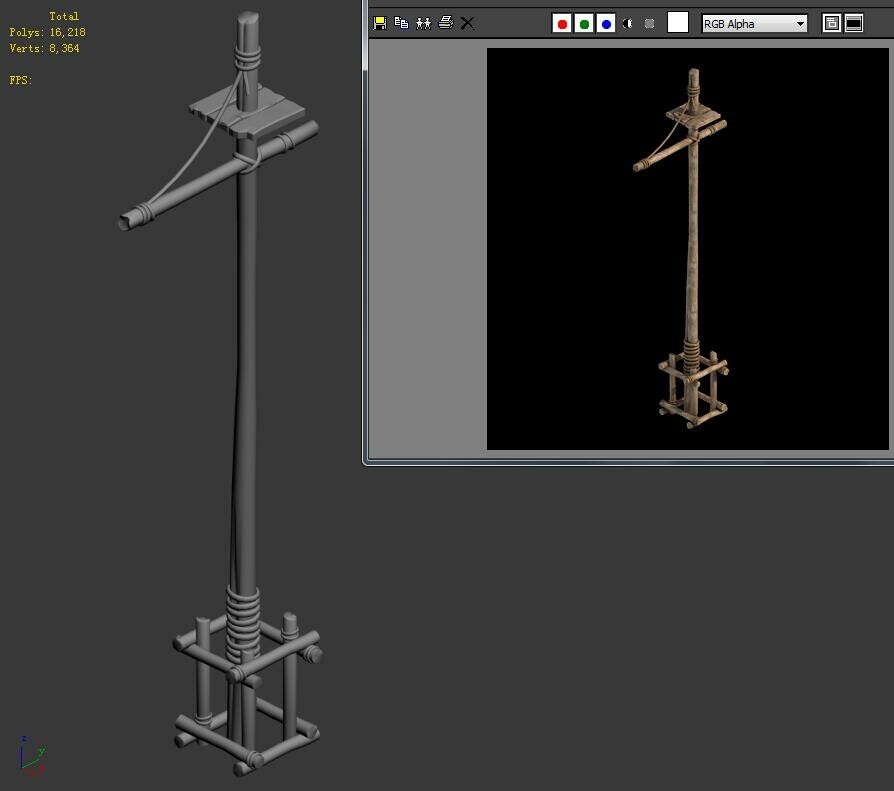Toggle the green channel
Screen dimensions: 894x791
584,23
